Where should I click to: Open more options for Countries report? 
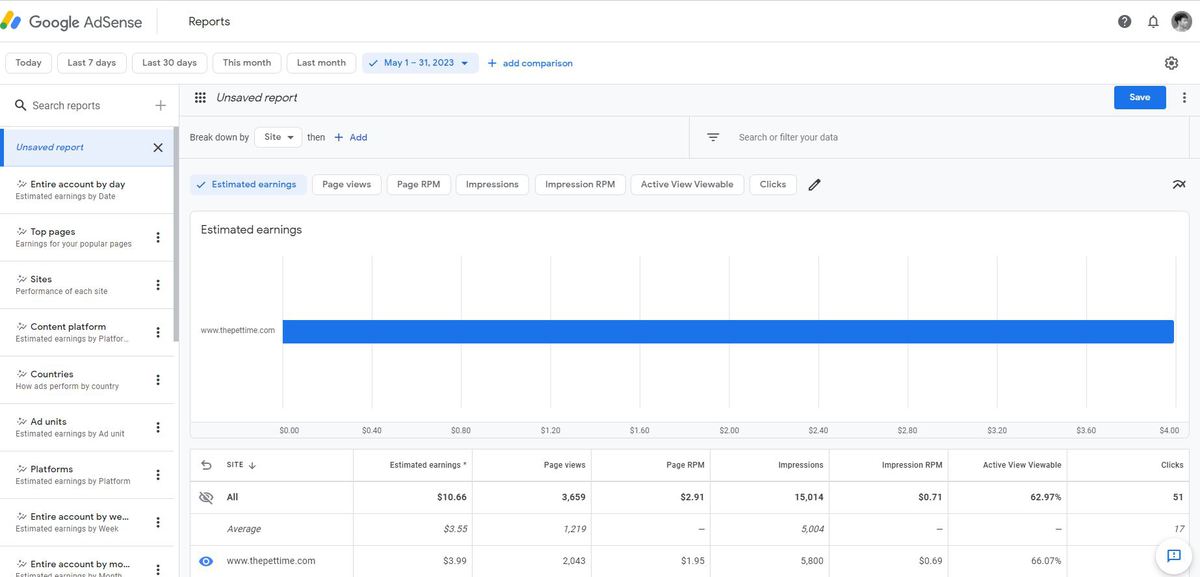point(157,380)
